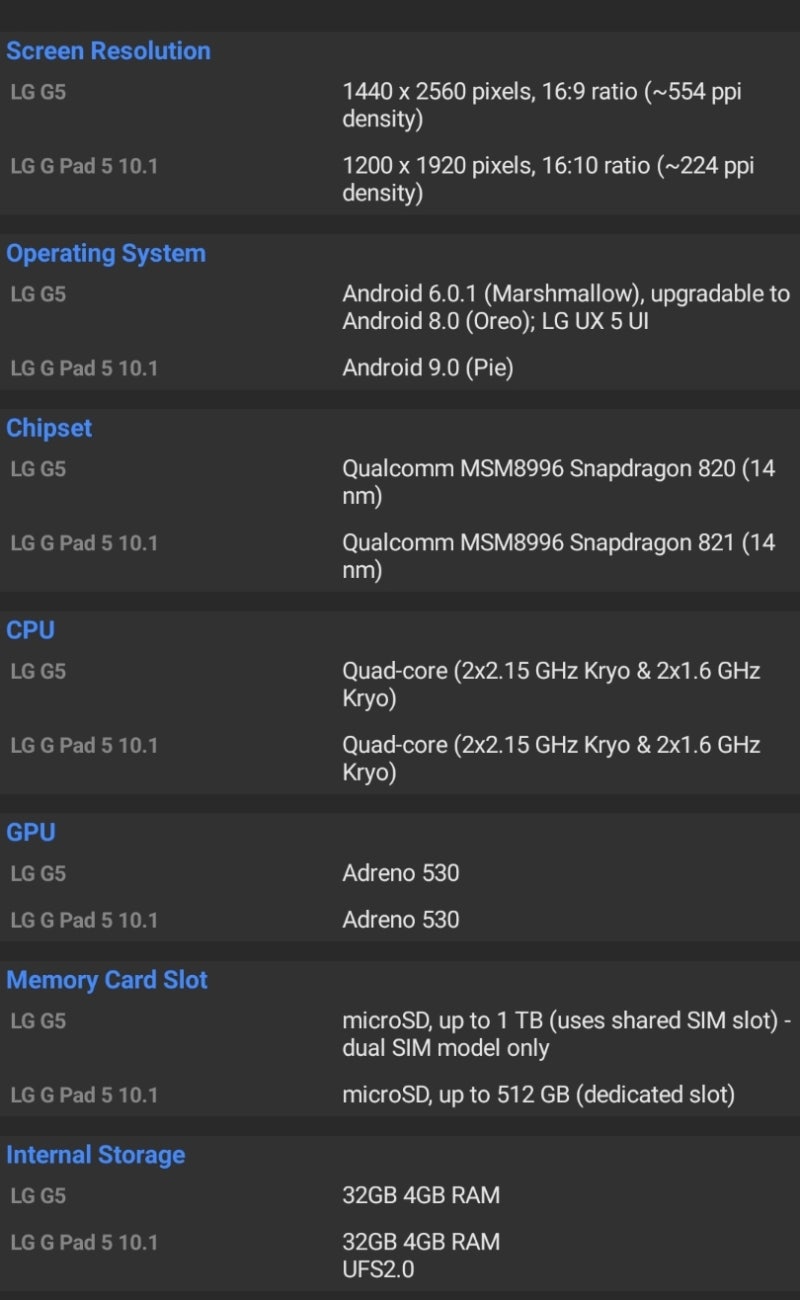This screenshot has height=1300, width=800.
Task: Select LG G5 label under GPU
Action: pyautogui.click(x=38, y=873)
